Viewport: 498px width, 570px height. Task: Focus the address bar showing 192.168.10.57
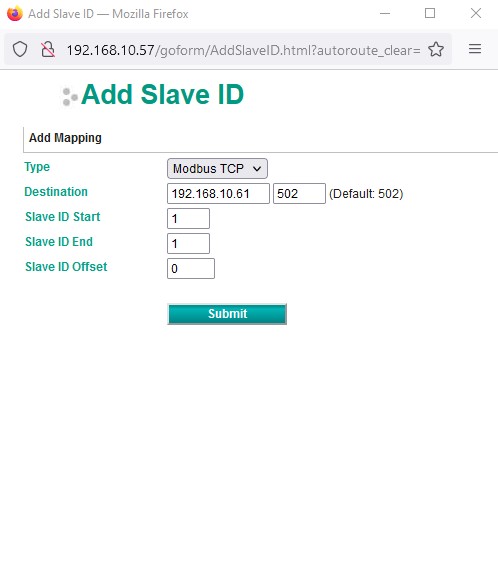pos(243,50)
